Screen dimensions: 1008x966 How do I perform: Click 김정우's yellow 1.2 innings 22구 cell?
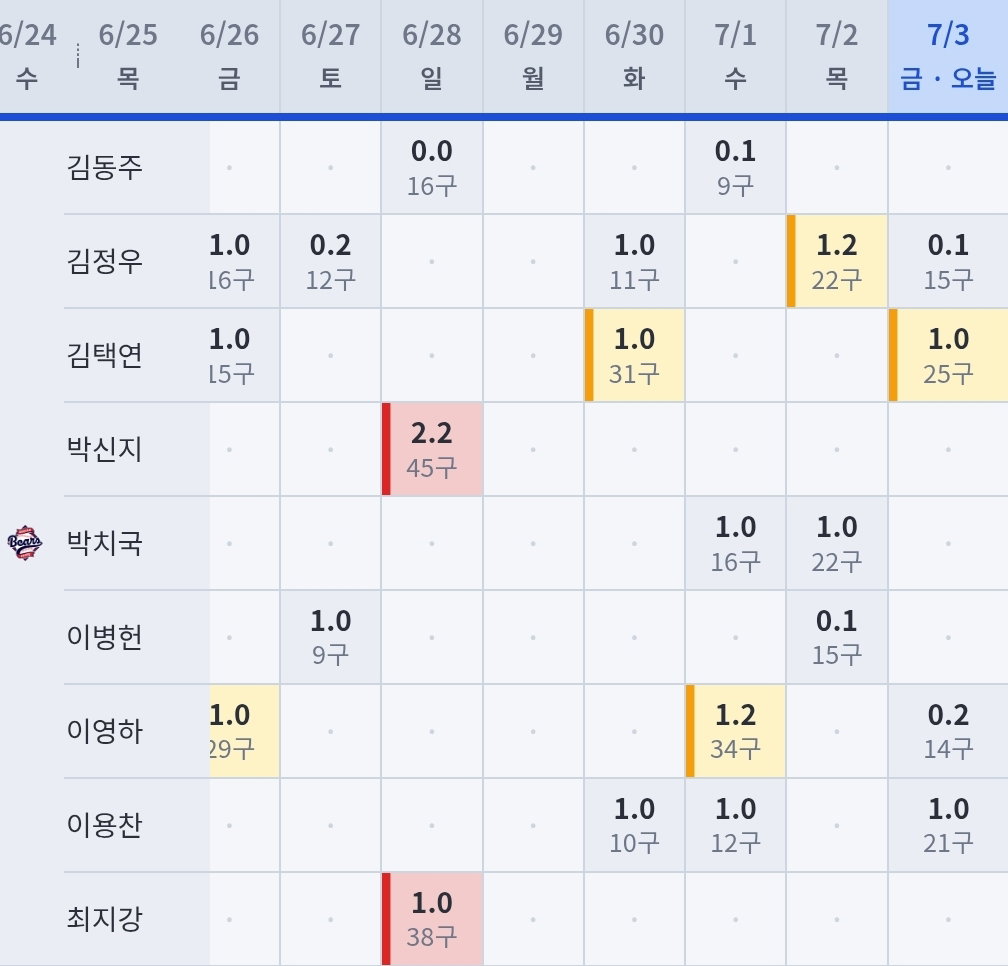(837, 262)
